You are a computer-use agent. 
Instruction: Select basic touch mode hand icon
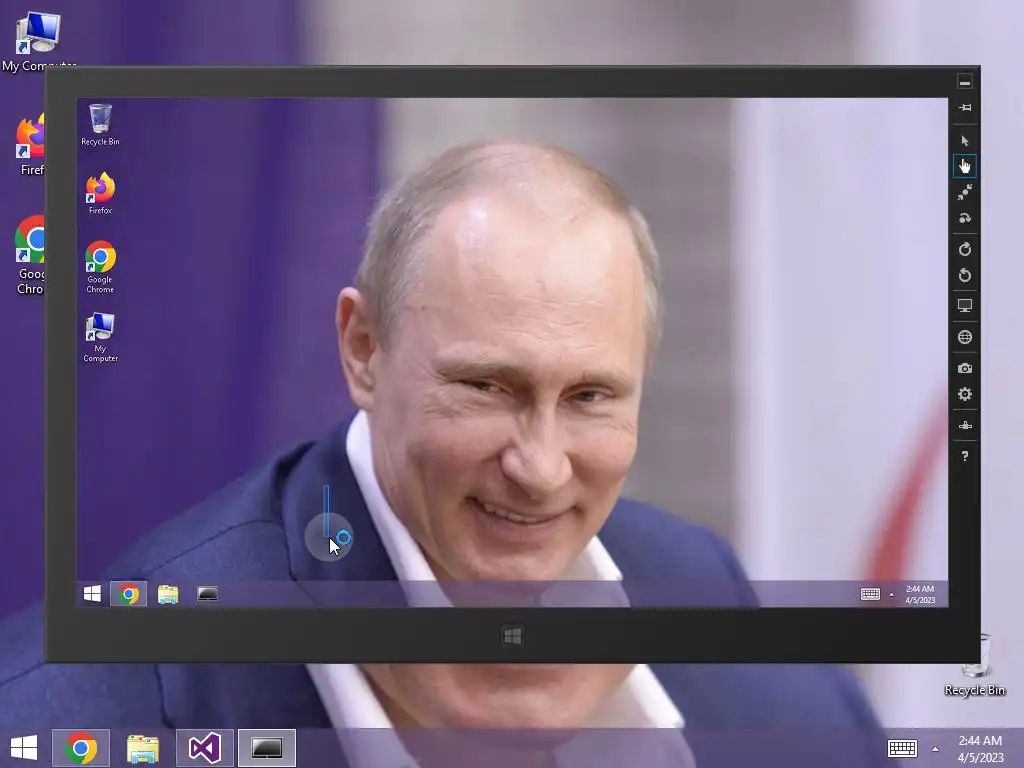[x=965, y=167]
